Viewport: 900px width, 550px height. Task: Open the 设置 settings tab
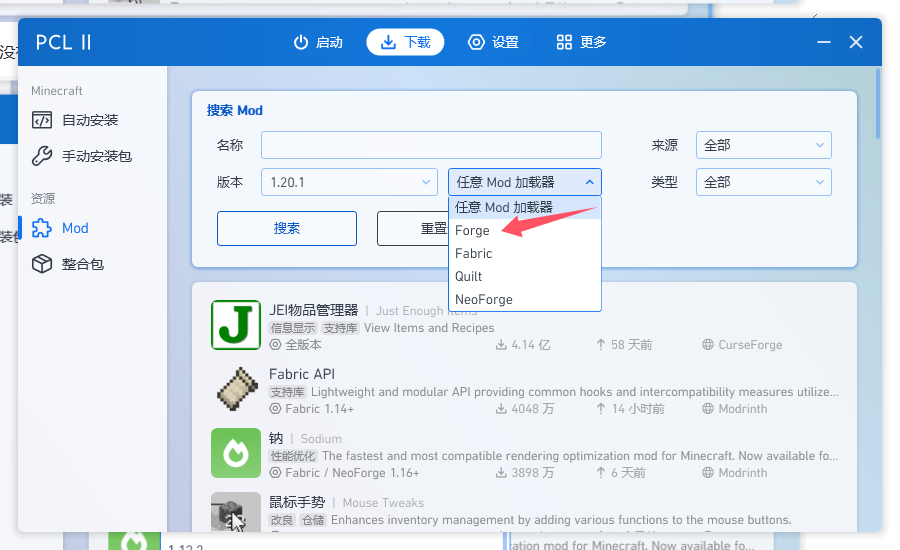[x=494, y=42]
